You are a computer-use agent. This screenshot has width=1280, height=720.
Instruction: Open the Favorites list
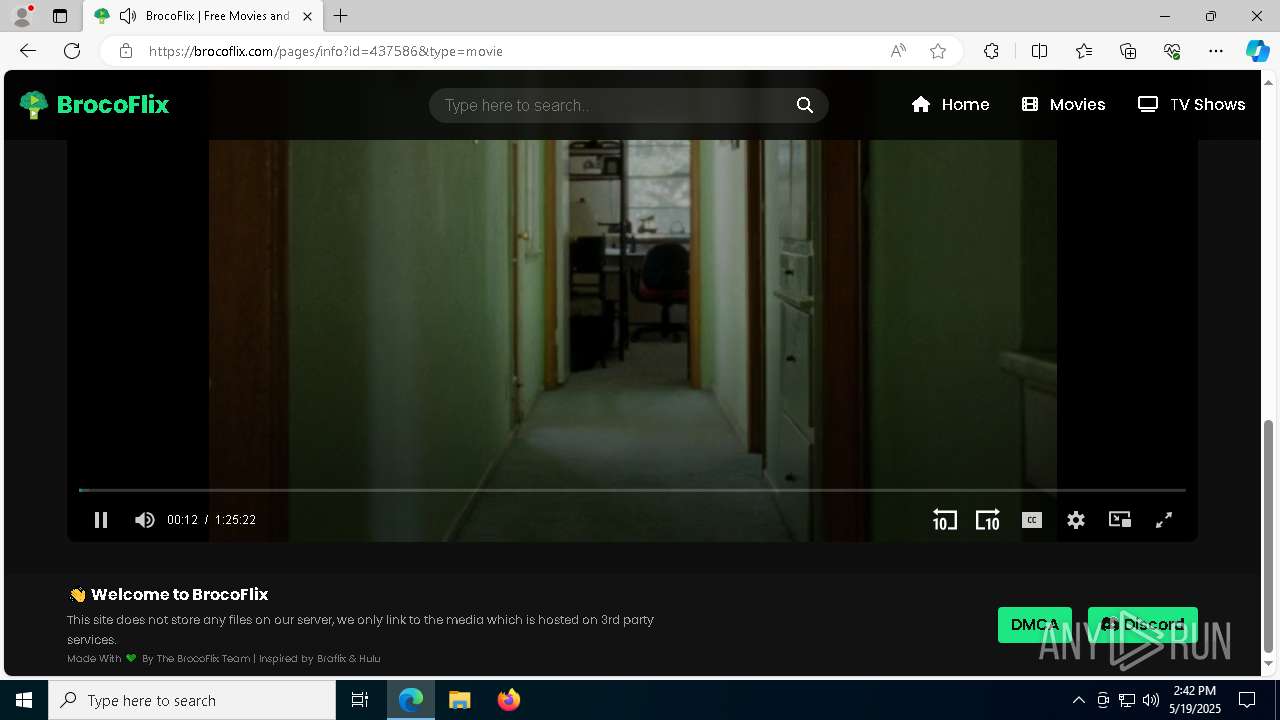[1084, 51]
